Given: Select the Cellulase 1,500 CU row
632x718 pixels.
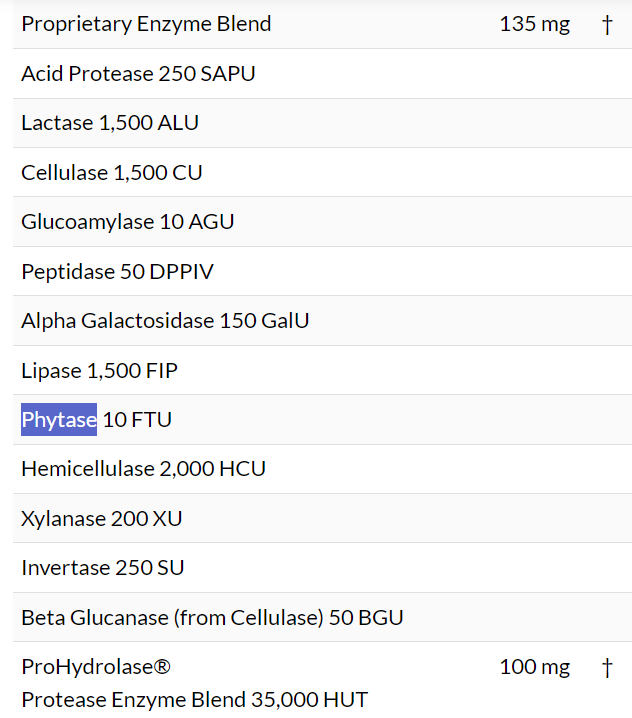Looking at the screenshot, I should (112, 173).
